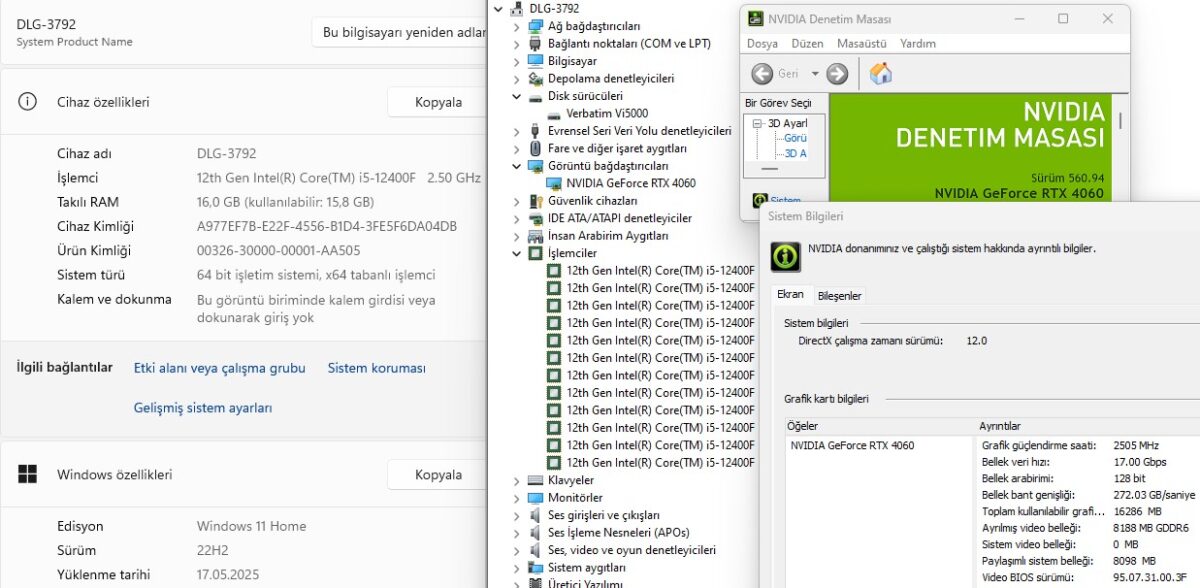Select Verbatim Vi5000 under Disk sürücüleri
Viewport: 1200px width, 588px height.
[607, 113]
